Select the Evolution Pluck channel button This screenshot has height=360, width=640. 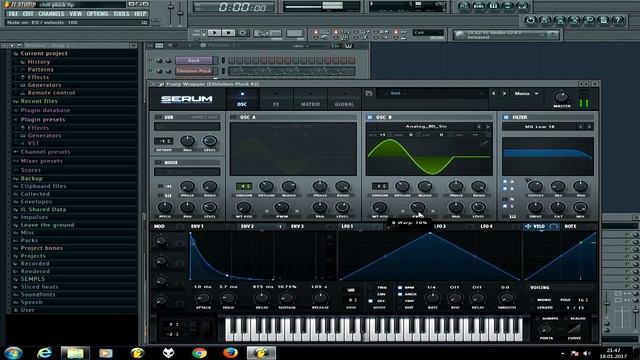[194, 71]
